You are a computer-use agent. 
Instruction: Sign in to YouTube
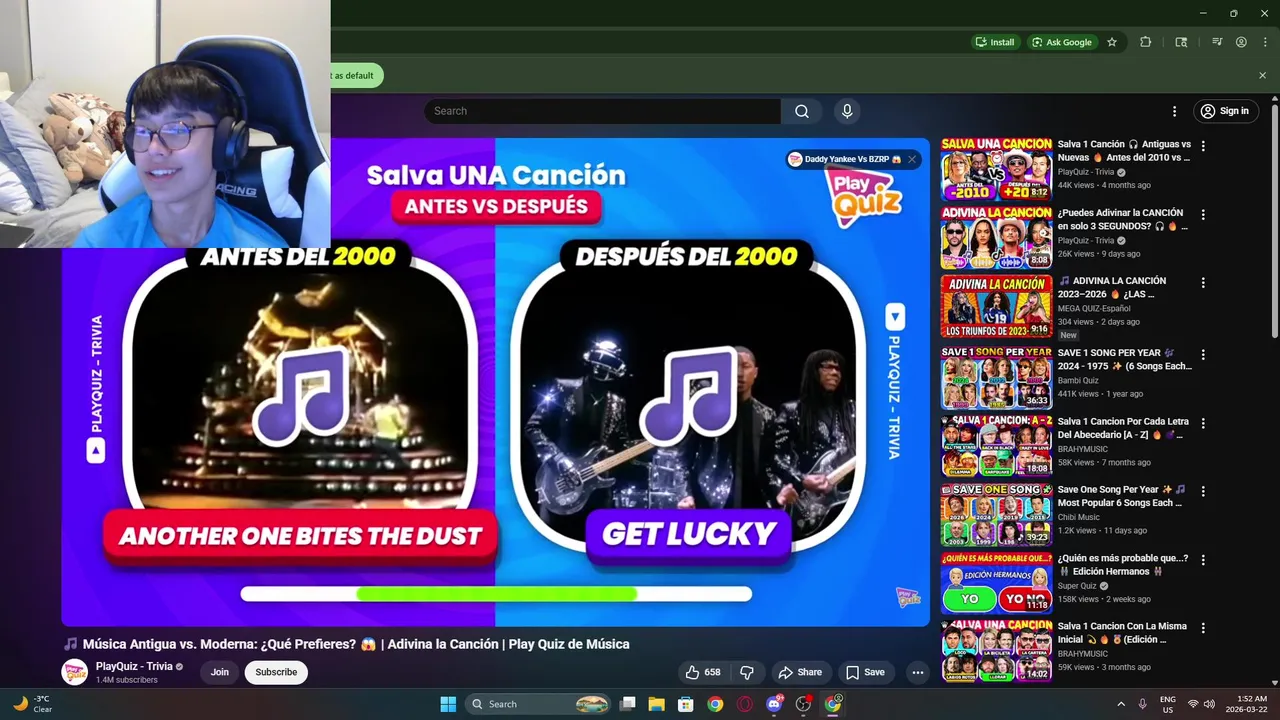[x=1225, y=111]
